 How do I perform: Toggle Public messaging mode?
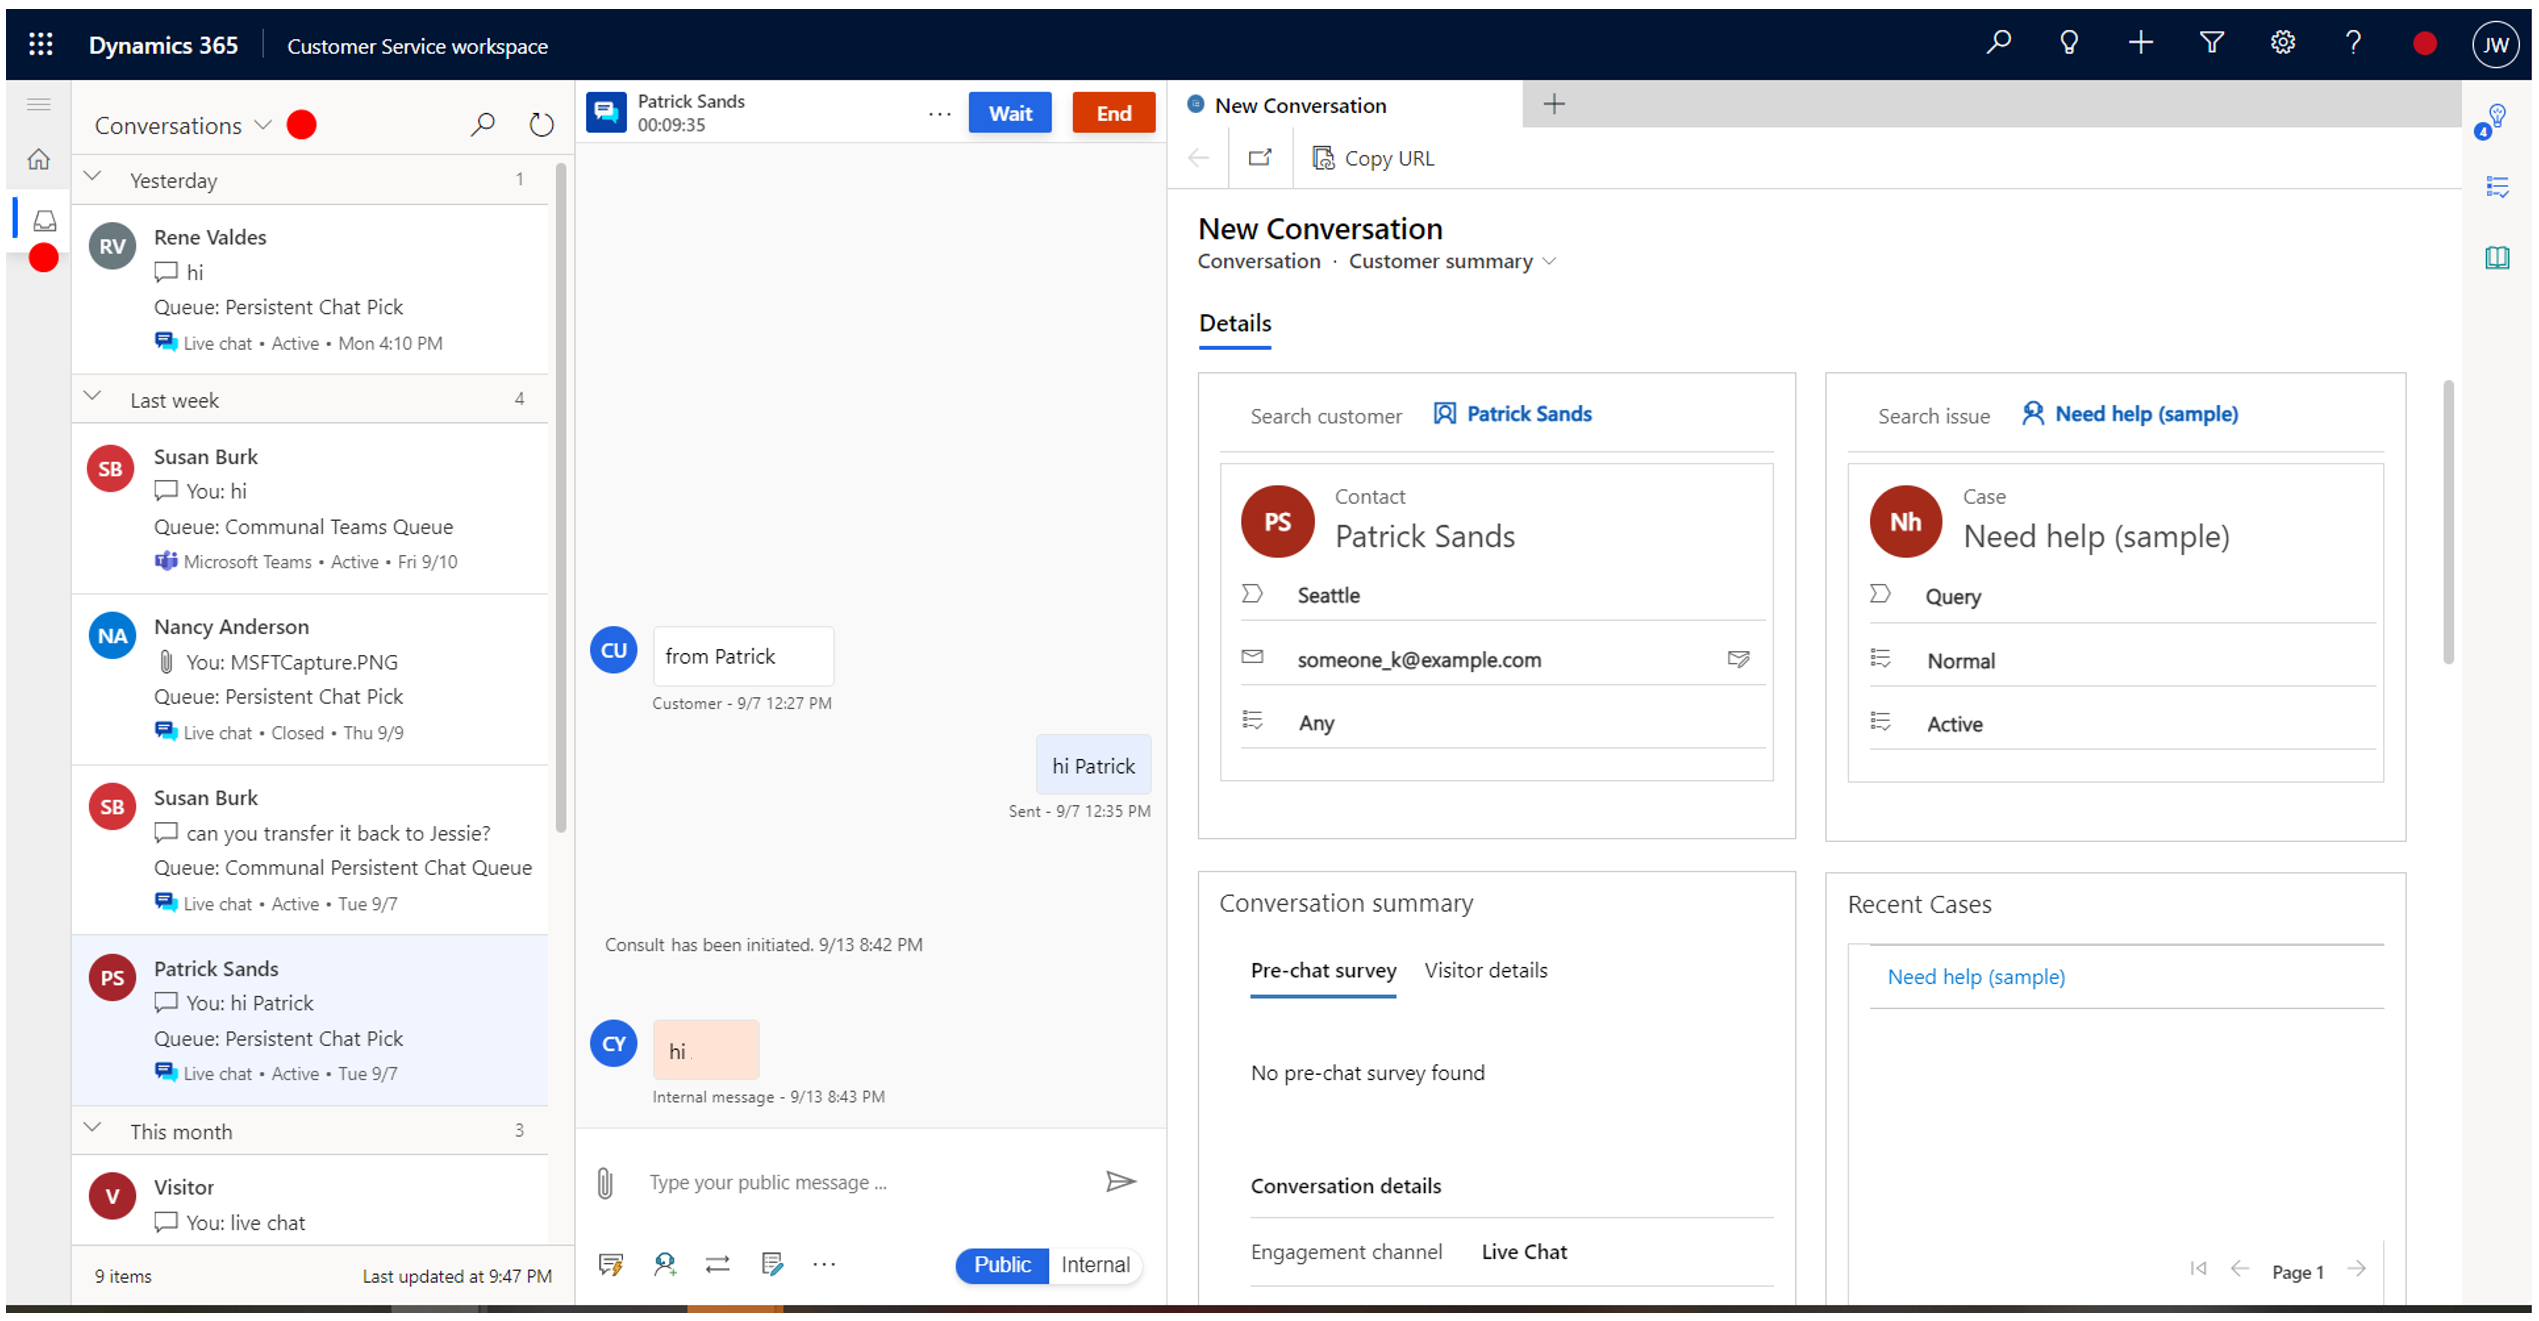pyautogui.click(x=1001, y=1264)
